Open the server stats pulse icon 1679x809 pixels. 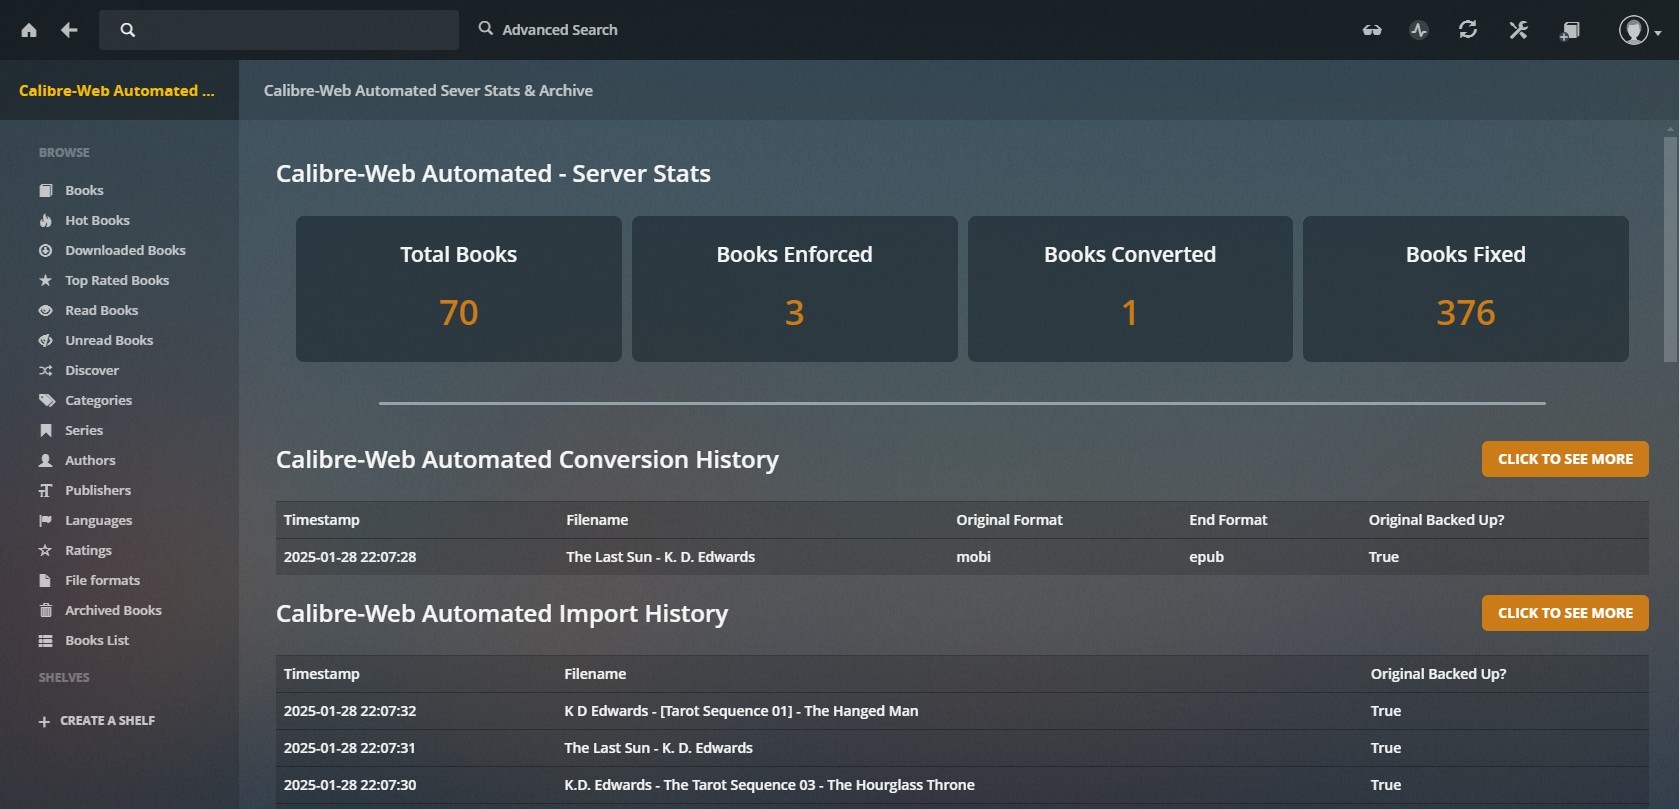(x=1419, y=30)
